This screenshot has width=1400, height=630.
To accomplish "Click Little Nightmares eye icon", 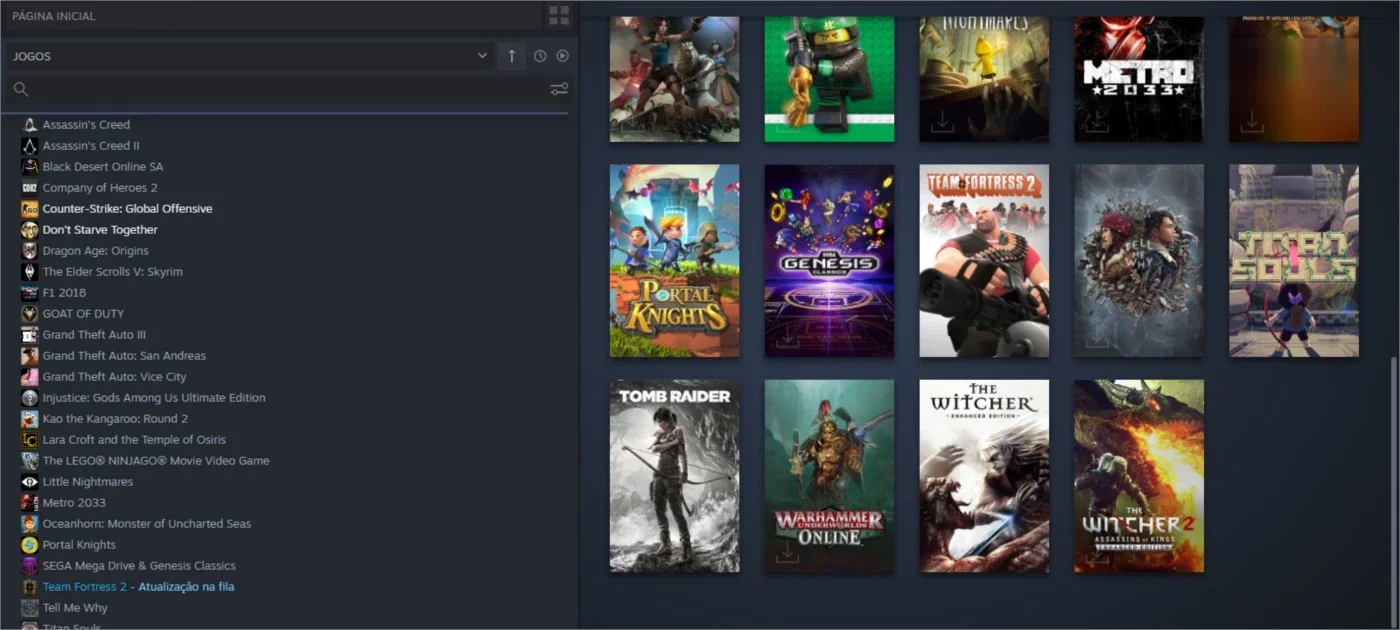I will (x=30, y=482).
